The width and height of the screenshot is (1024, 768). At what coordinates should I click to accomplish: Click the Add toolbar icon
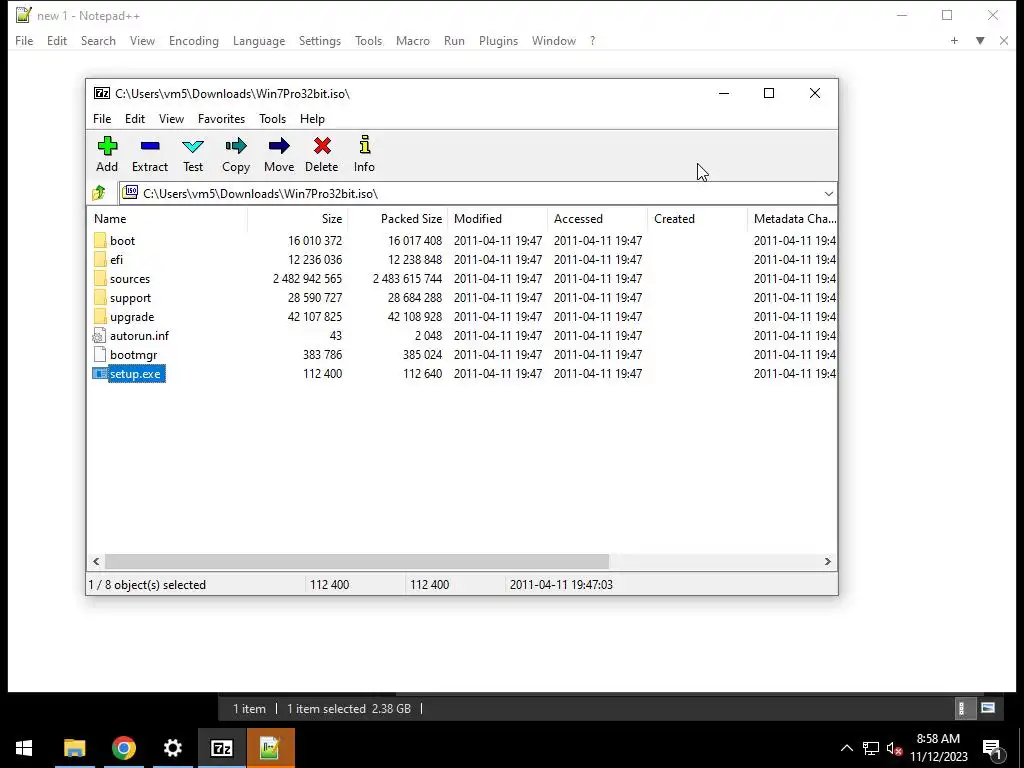(107, 146)
